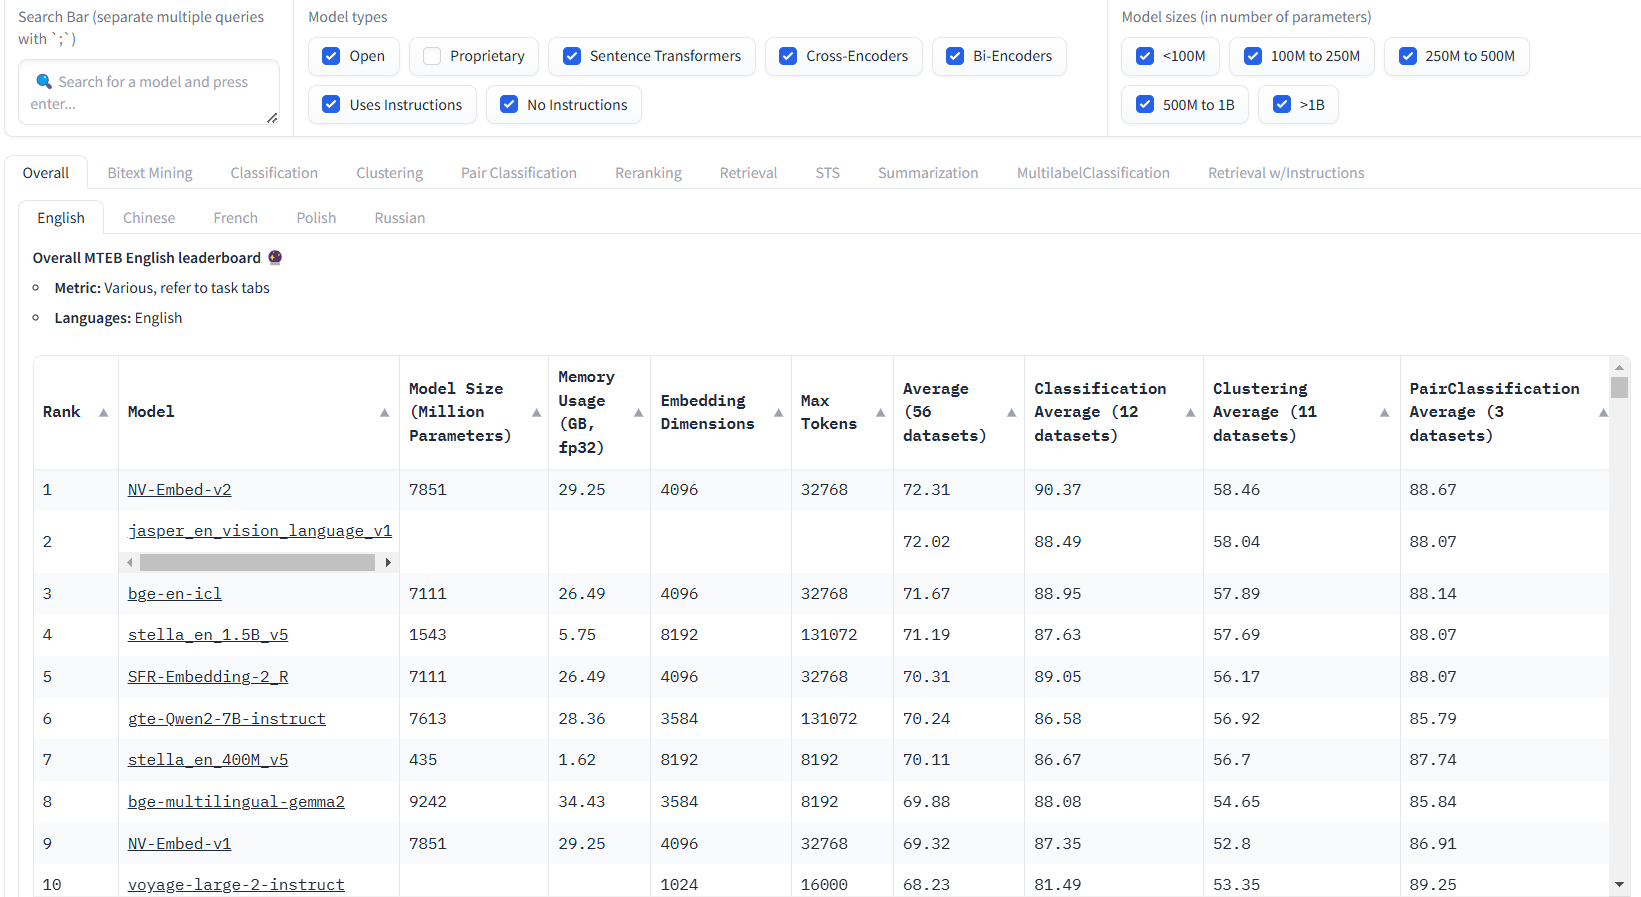Click the jasper row scroll-right arrow
The width and height of the screenshot is (1641, 897).
[388, 563]
